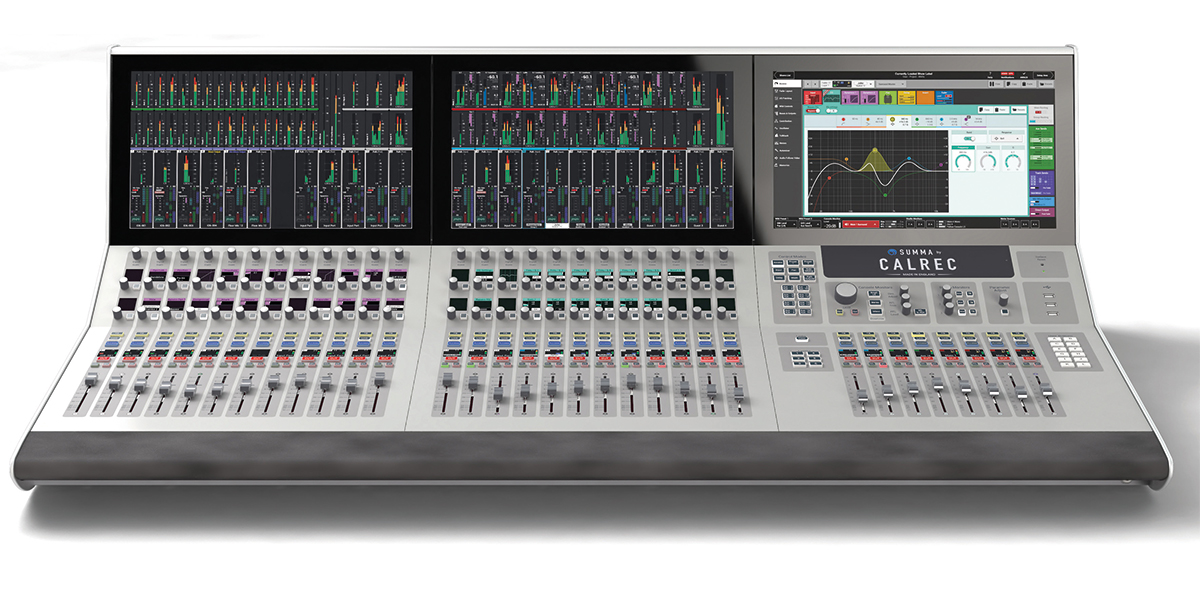
Task: Select the blue node on the EQ graph
Action: coord(907,156)
